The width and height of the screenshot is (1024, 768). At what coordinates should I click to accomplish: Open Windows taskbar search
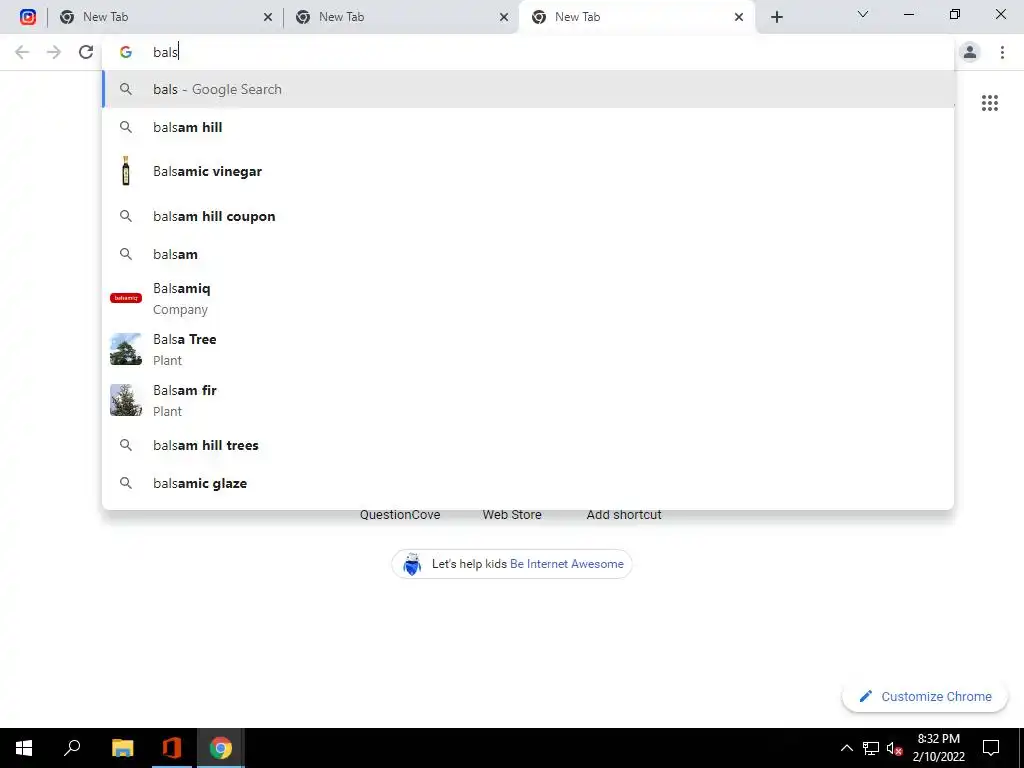point(72,748)
